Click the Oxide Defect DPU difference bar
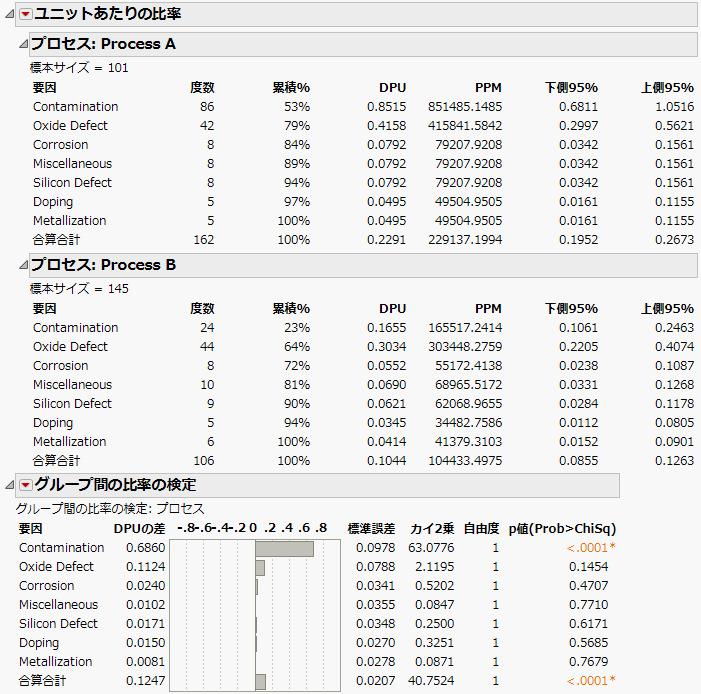The width and height of the screenshot is (701, 694). pos(260,568)
